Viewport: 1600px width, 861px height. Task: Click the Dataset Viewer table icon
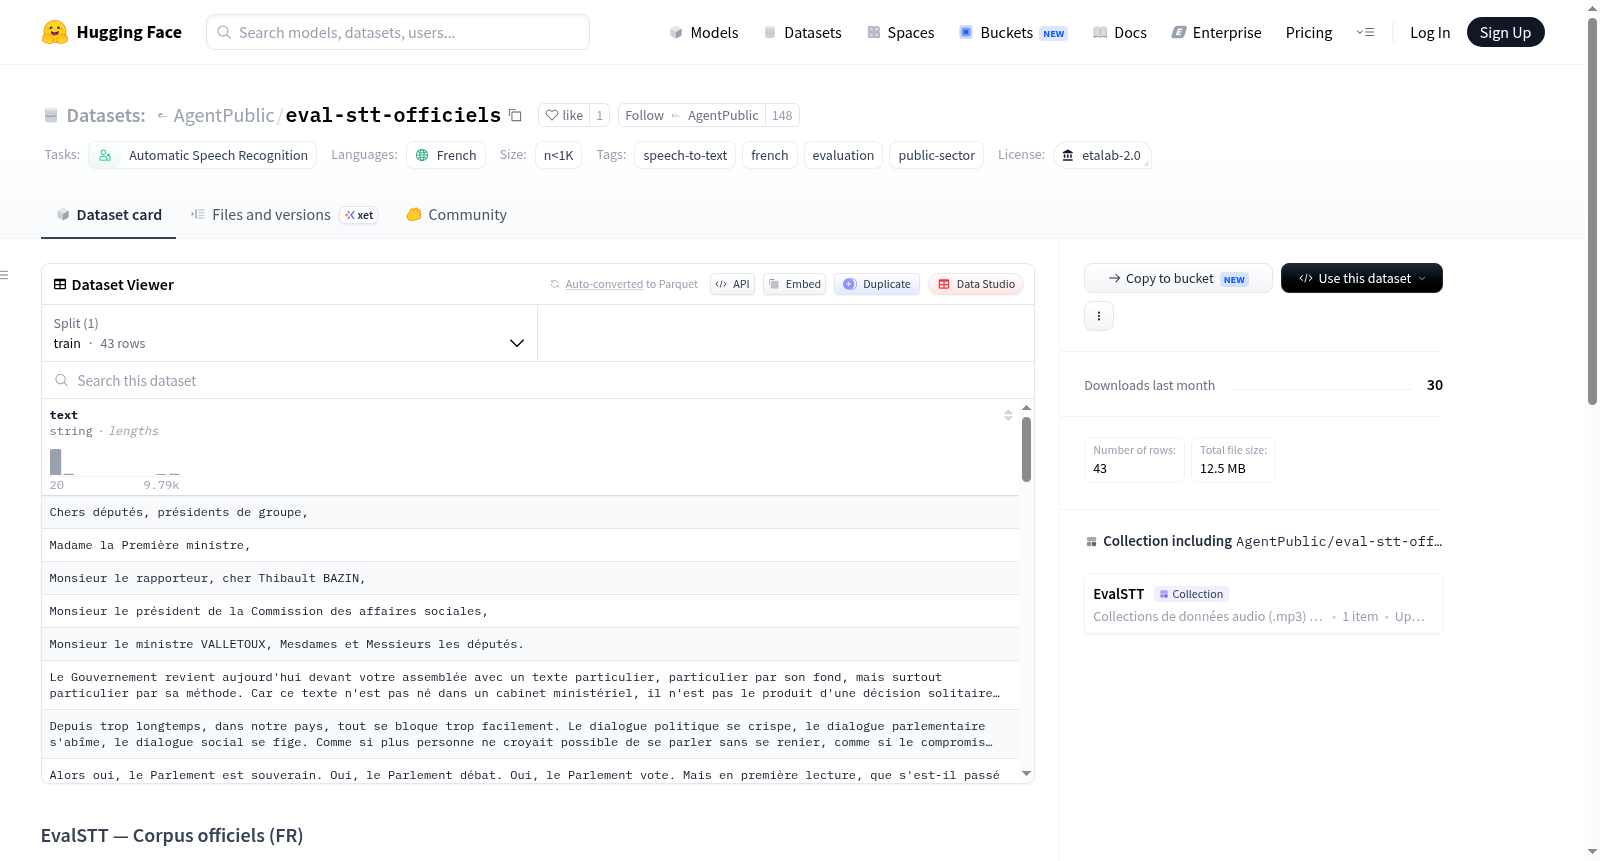(60, 284)
